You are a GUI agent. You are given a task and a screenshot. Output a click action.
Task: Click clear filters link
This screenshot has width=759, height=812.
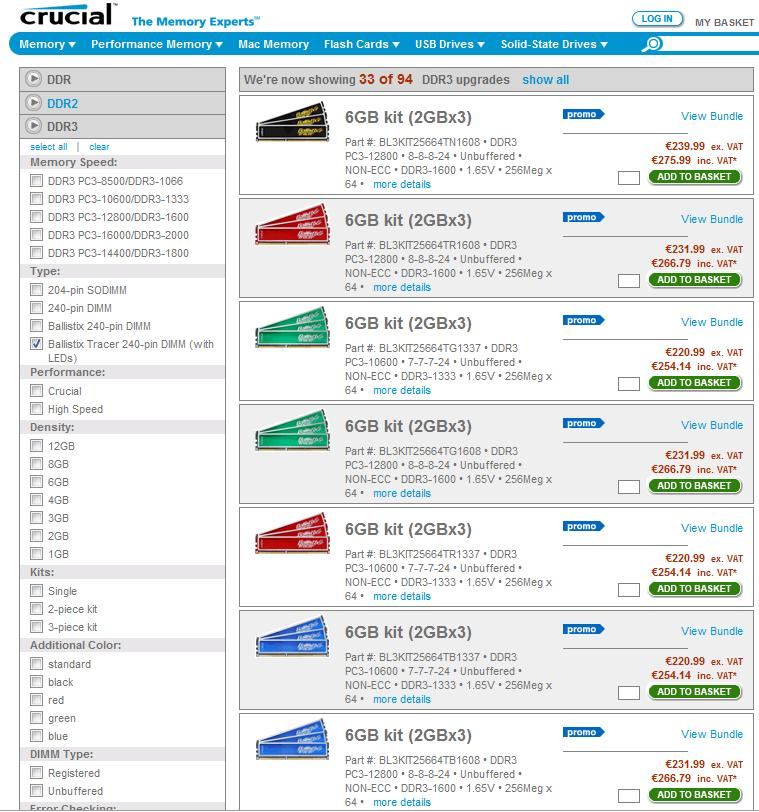pos(99,147)
